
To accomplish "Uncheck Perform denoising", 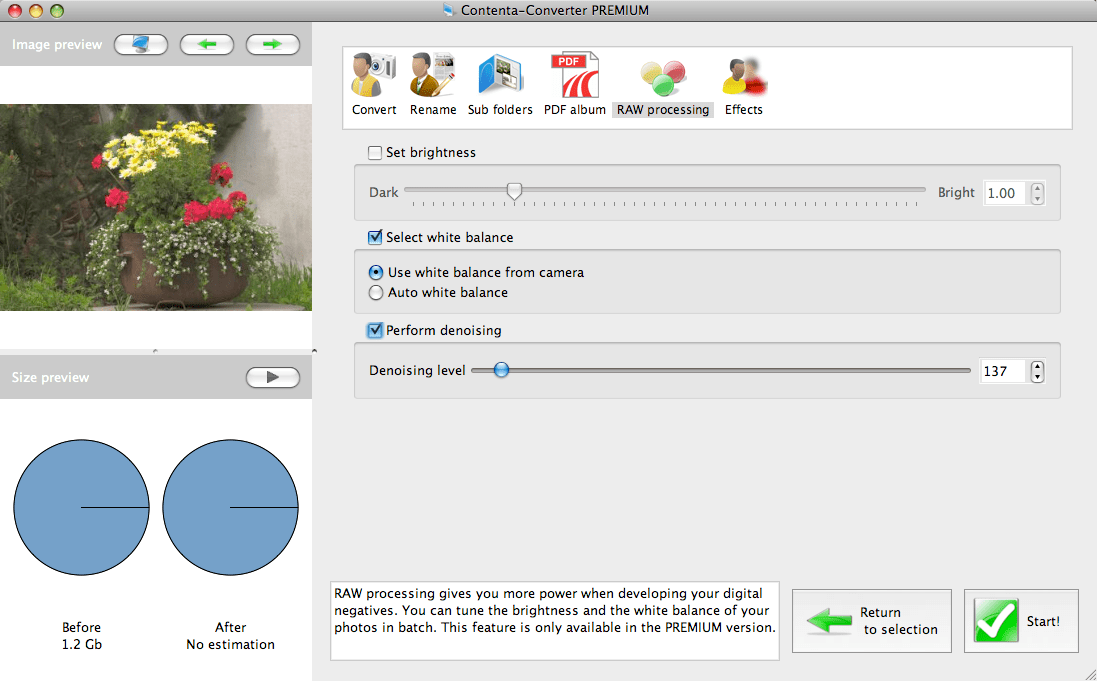I will tap(375, 330).
